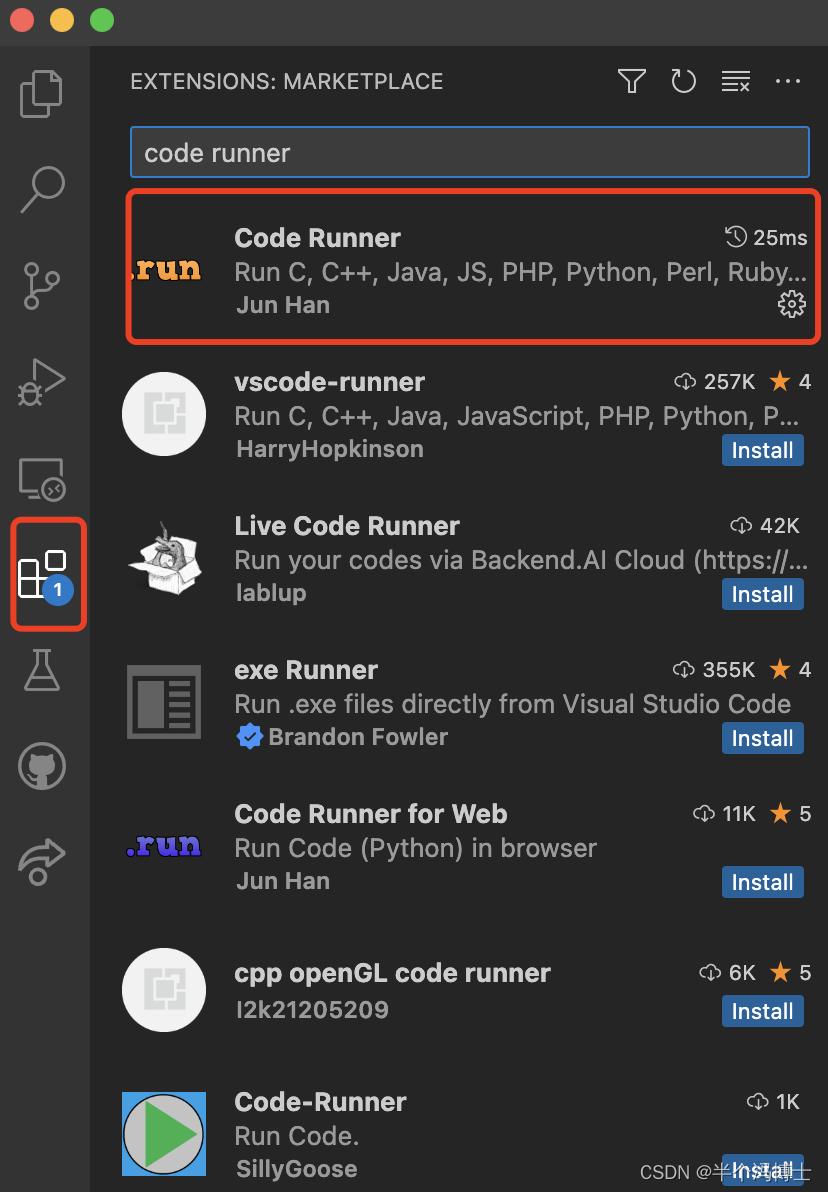The width and height of the screenshot is (828, 1192).
Task: Install the vscode-runner extension
Action: click(763, 450)
